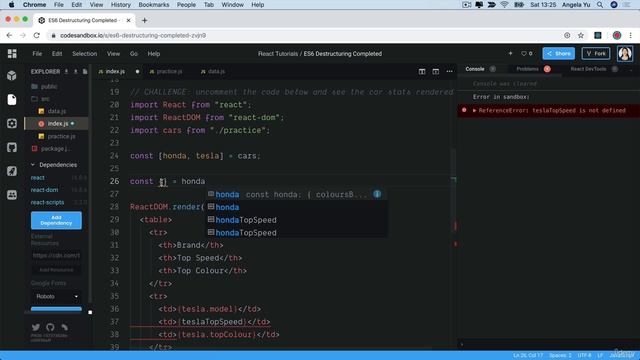Click the preview layout icon

(436, 71)
